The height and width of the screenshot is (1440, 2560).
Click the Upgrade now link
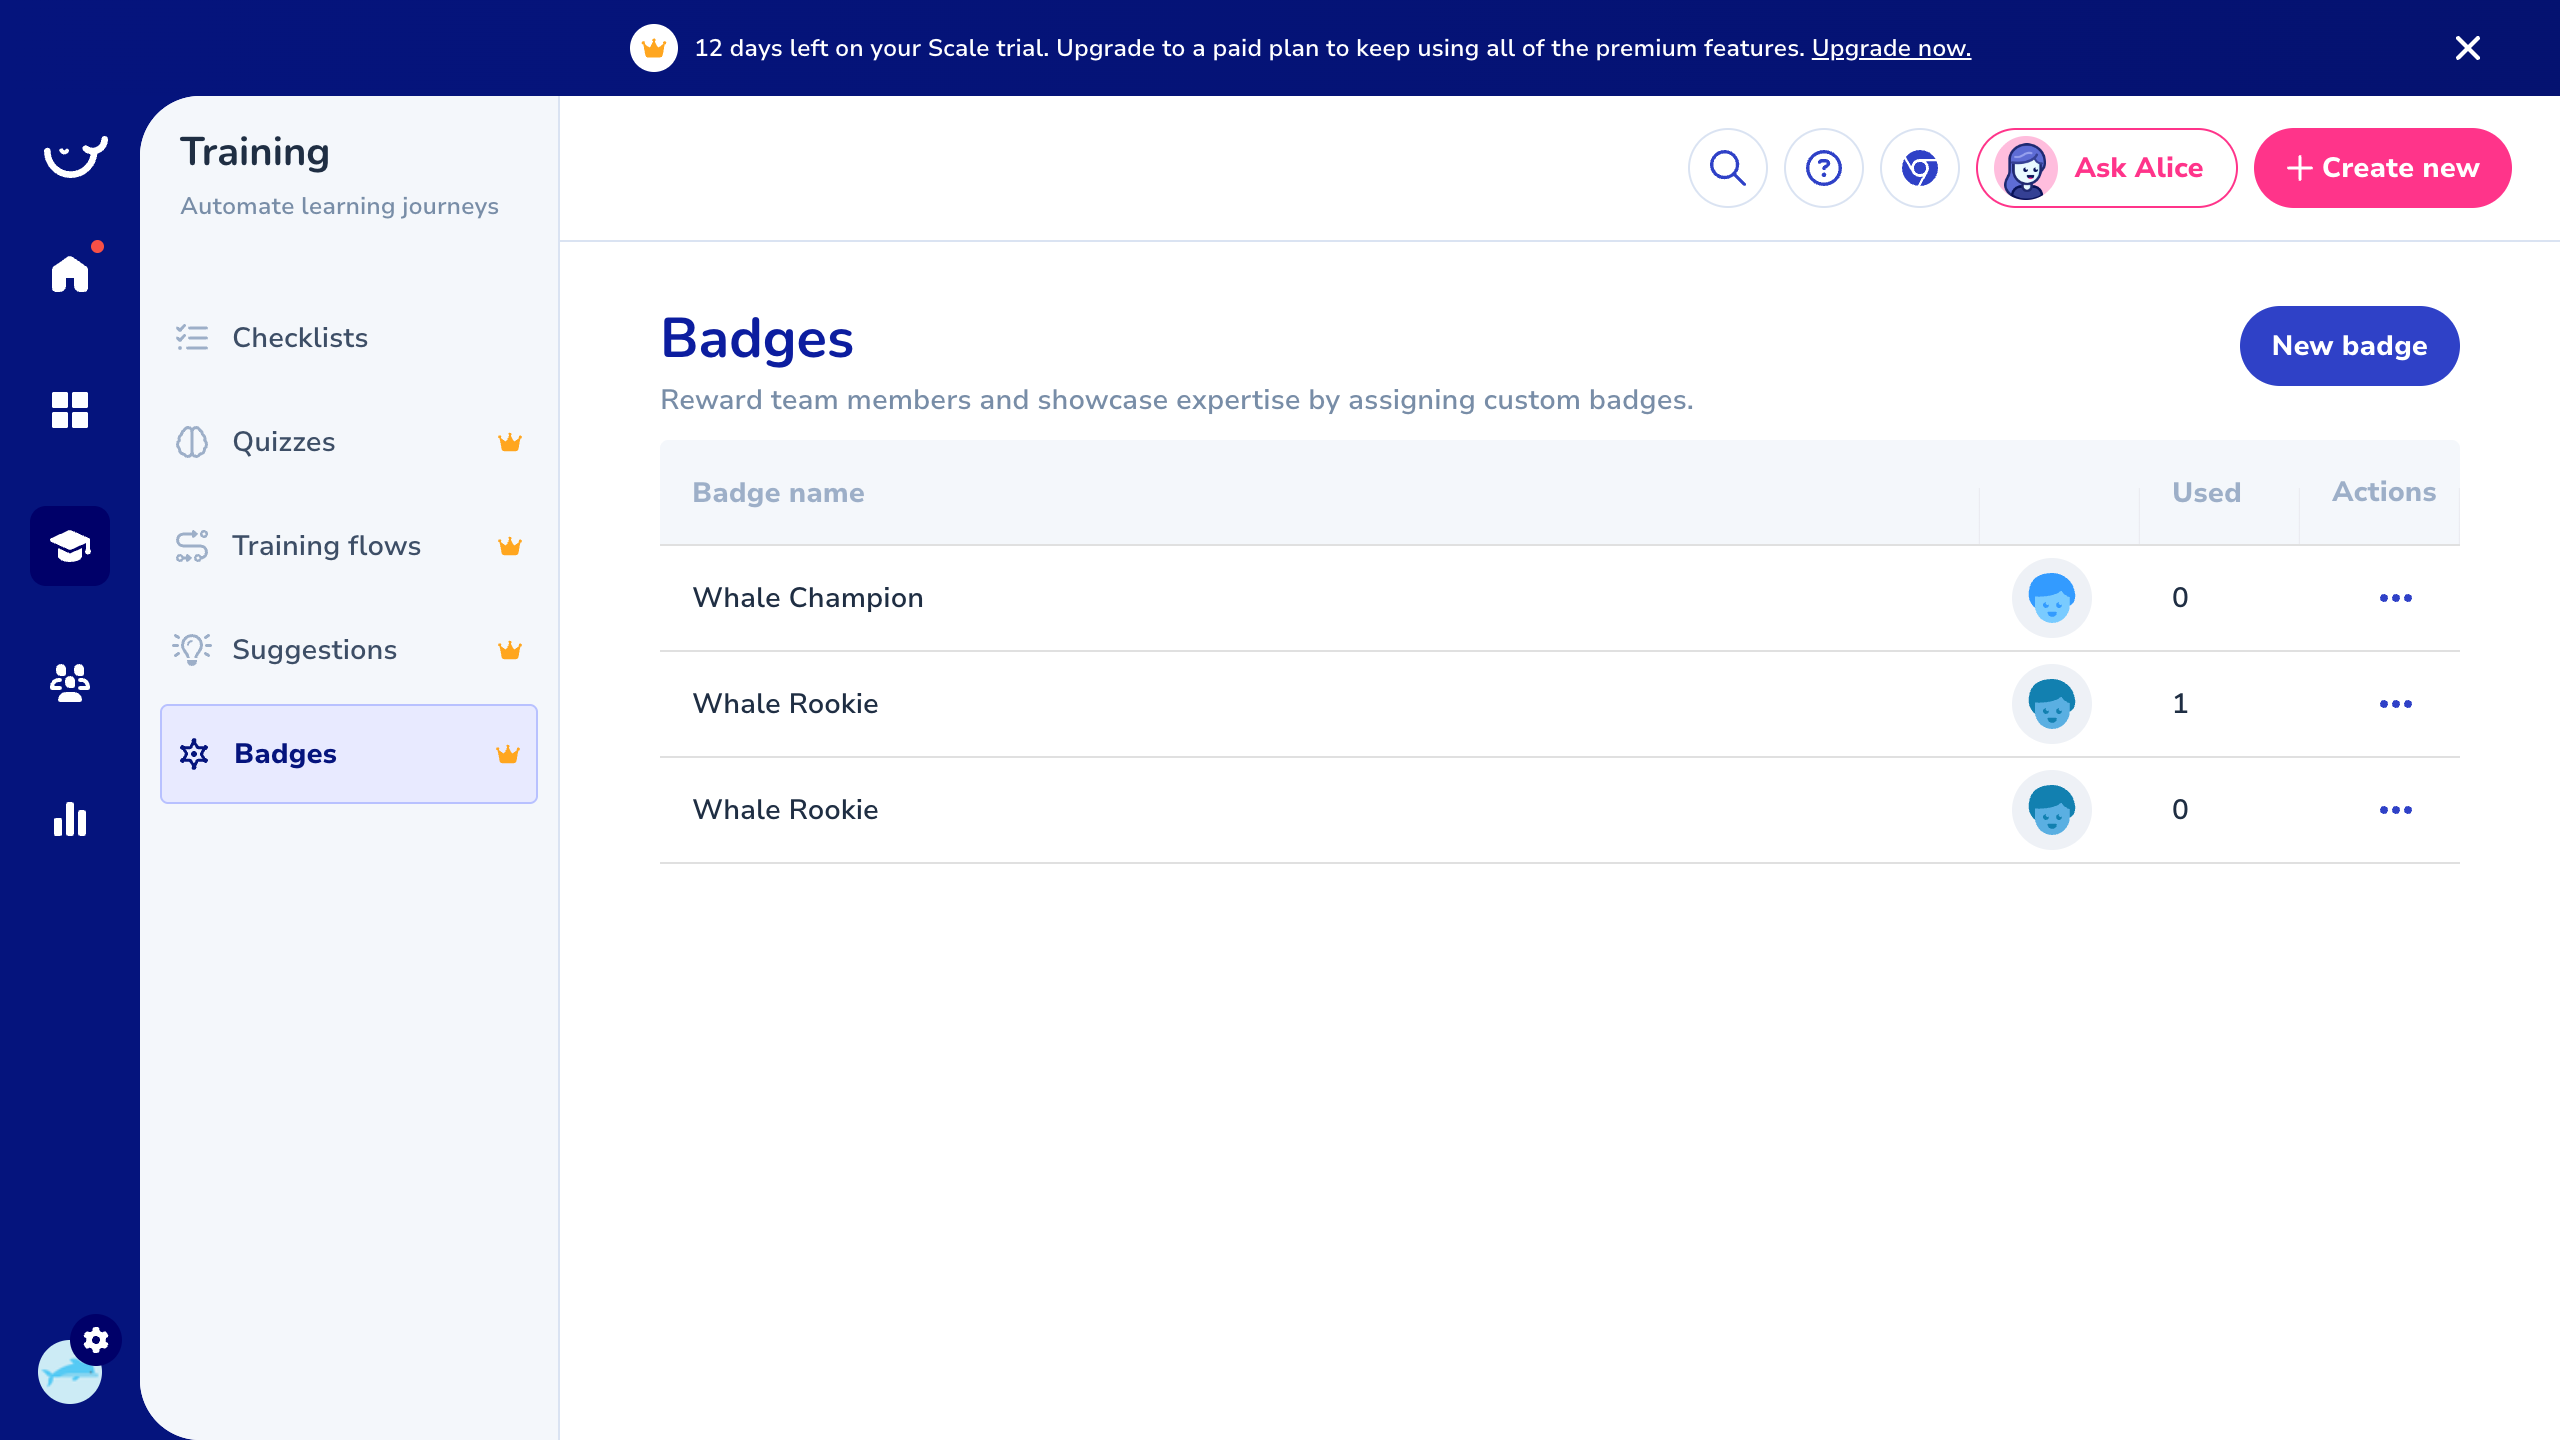[1890, 47]
